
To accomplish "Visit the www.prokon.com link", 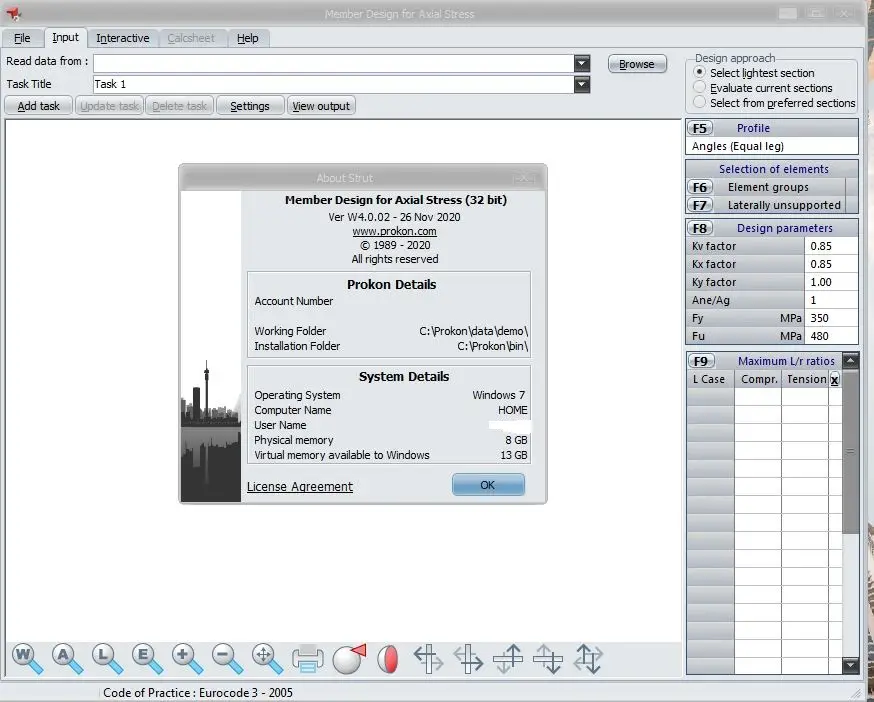I will click(395, 231).
